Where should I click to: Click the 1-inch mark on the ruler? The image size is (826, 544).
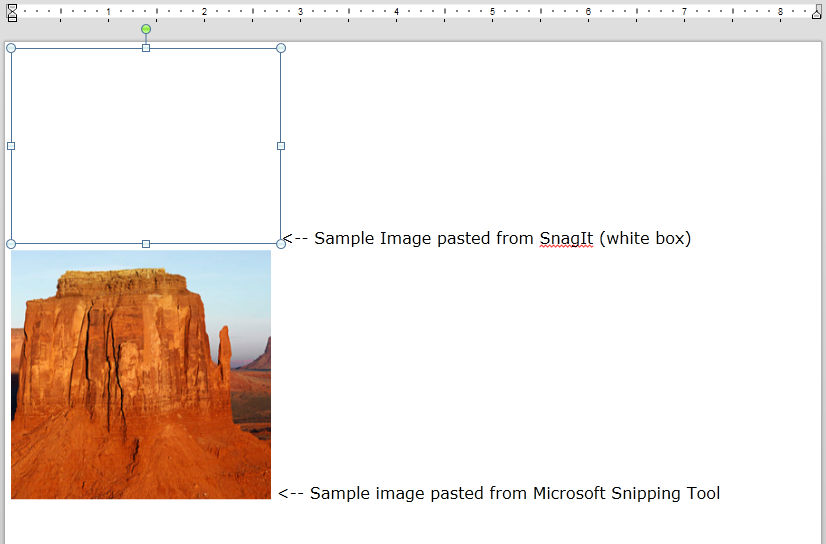(108, 12)
